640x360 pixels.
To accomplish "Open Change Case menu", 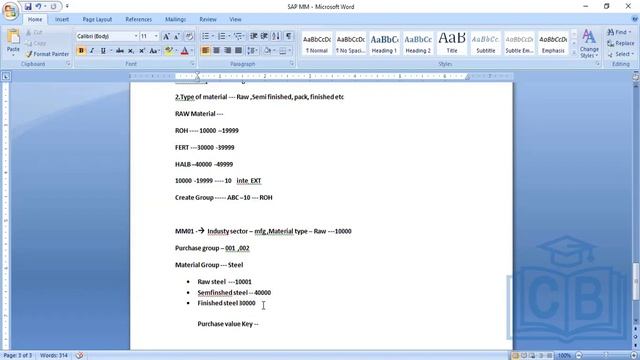I will coord(154,51).
